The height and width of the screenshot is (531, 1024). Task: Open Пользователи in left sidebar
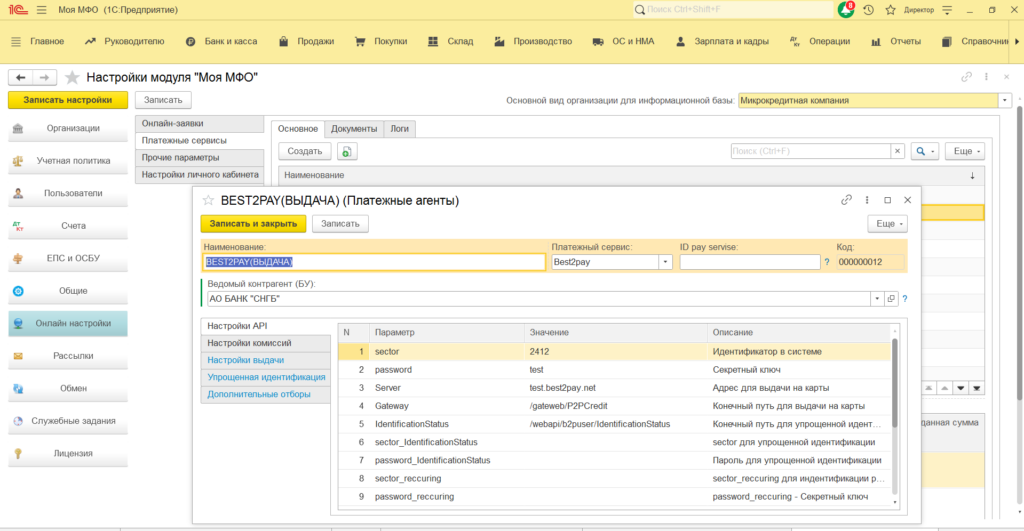click(68, 193)
